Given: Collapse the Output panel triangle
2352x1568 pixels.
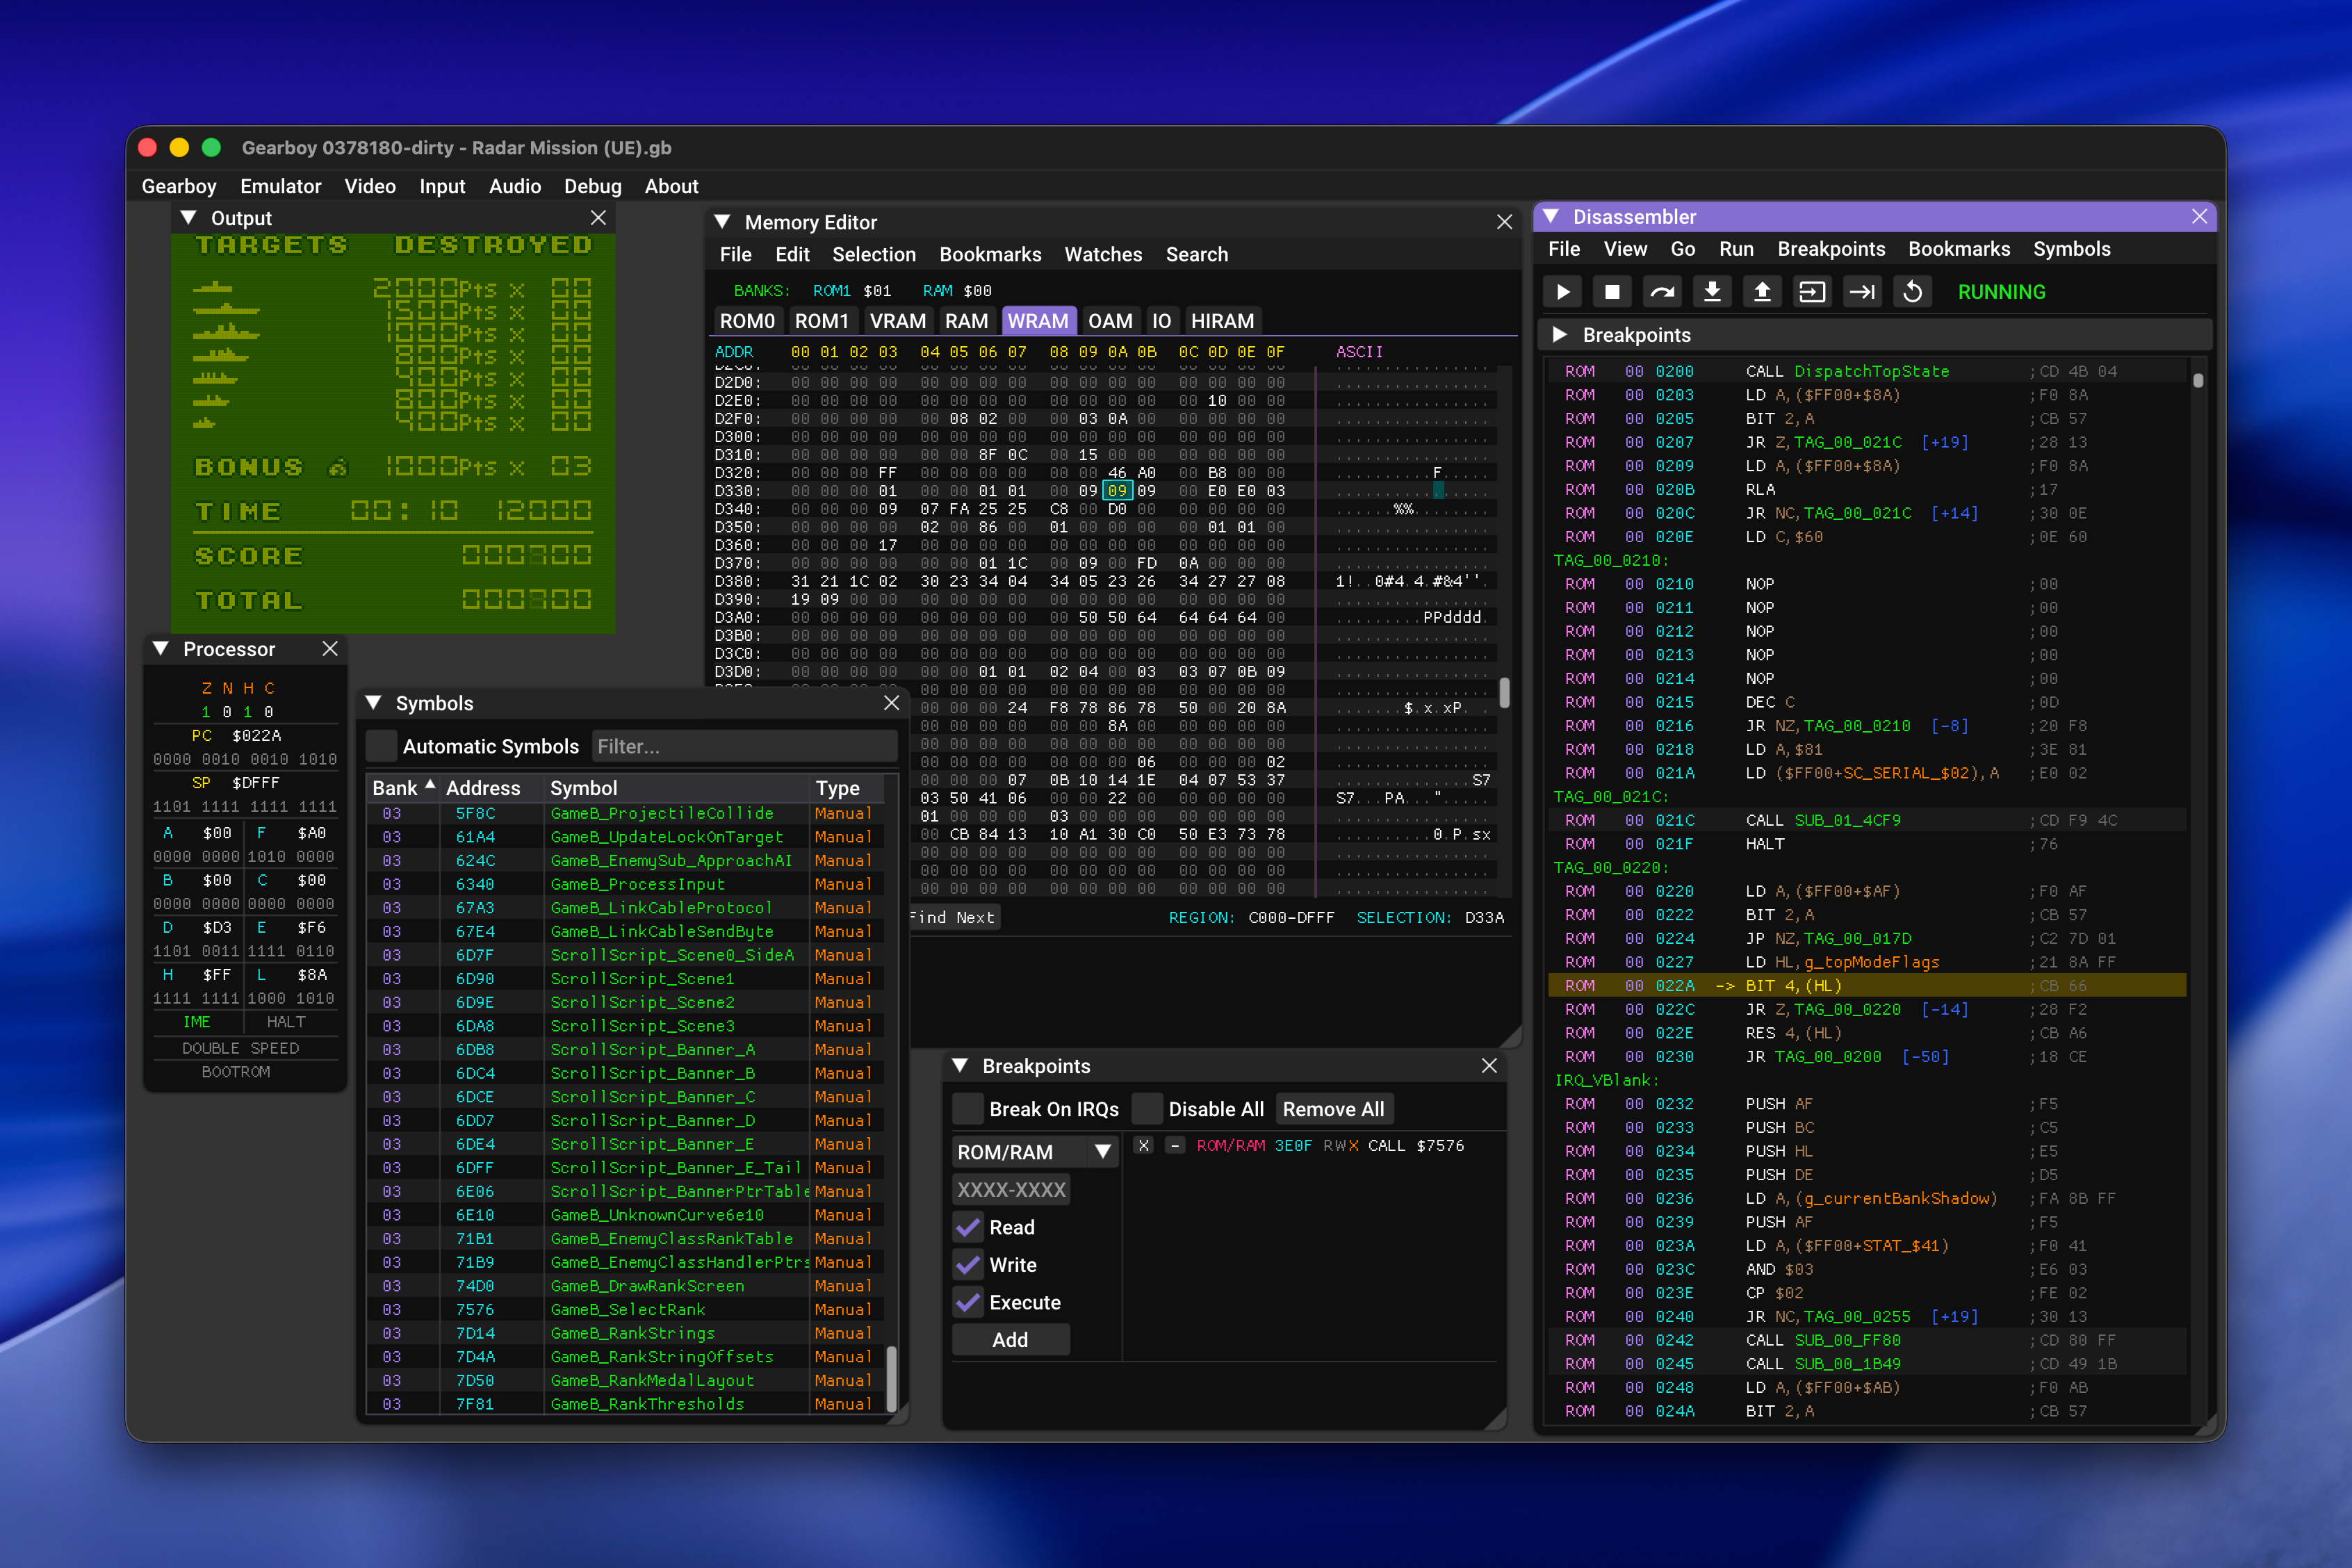Looking at the screenshot, I should (x=188, y=218).
